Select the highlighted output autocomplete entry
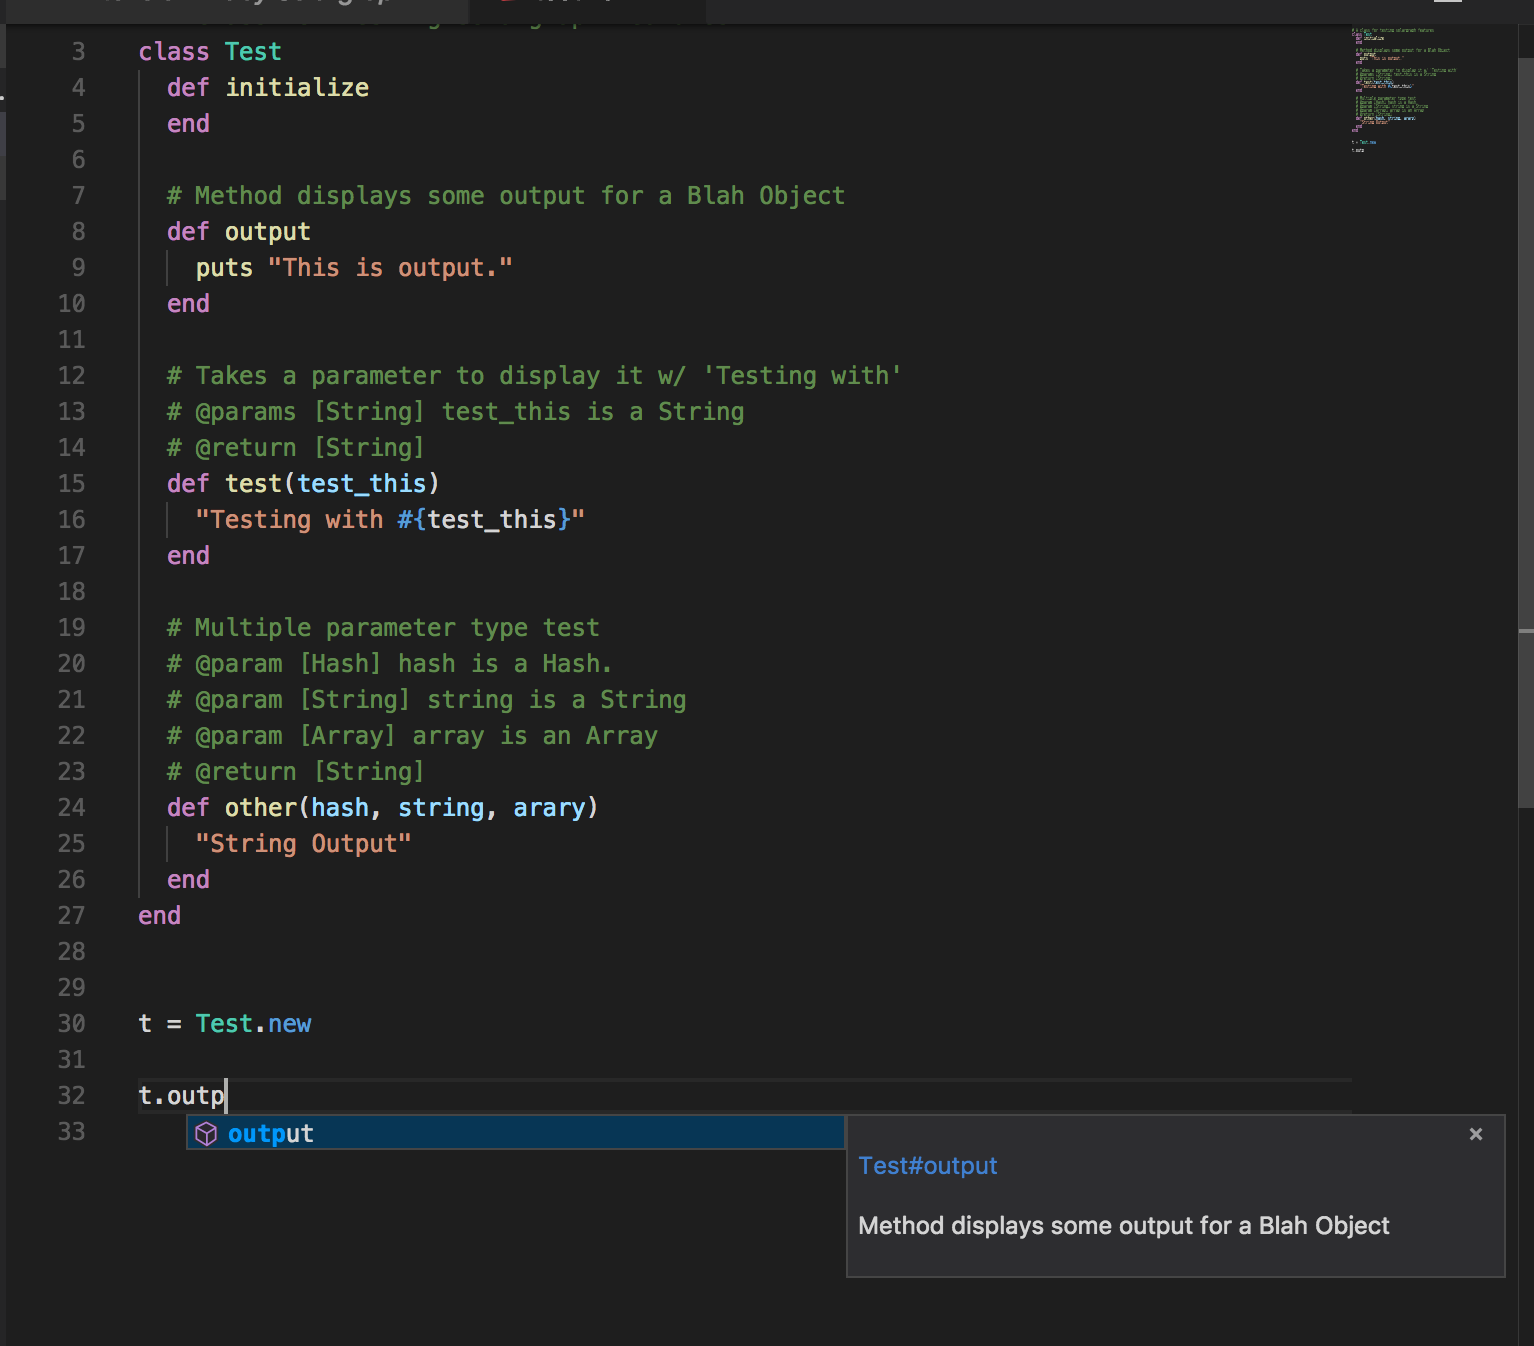1534x1346 pixels. point(270,1133)
